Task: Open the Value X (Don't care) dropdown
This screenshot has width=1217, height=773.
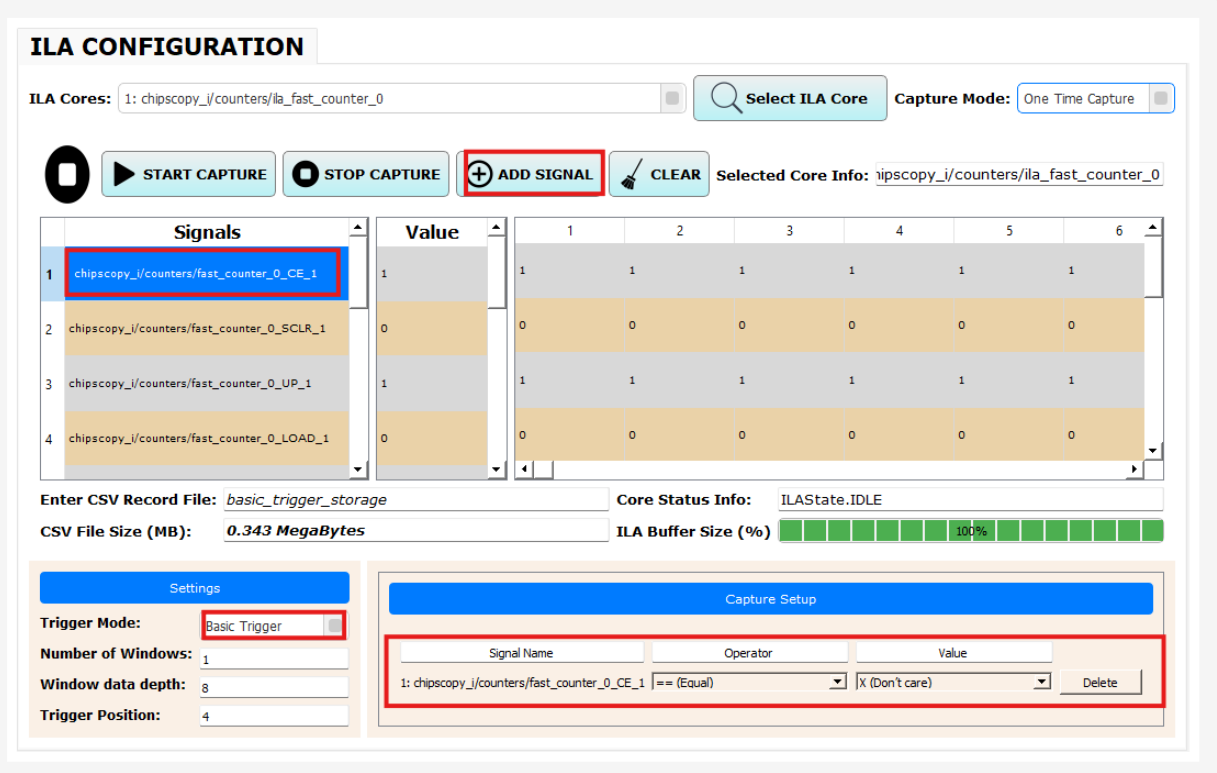Action: tap(953, 682)
